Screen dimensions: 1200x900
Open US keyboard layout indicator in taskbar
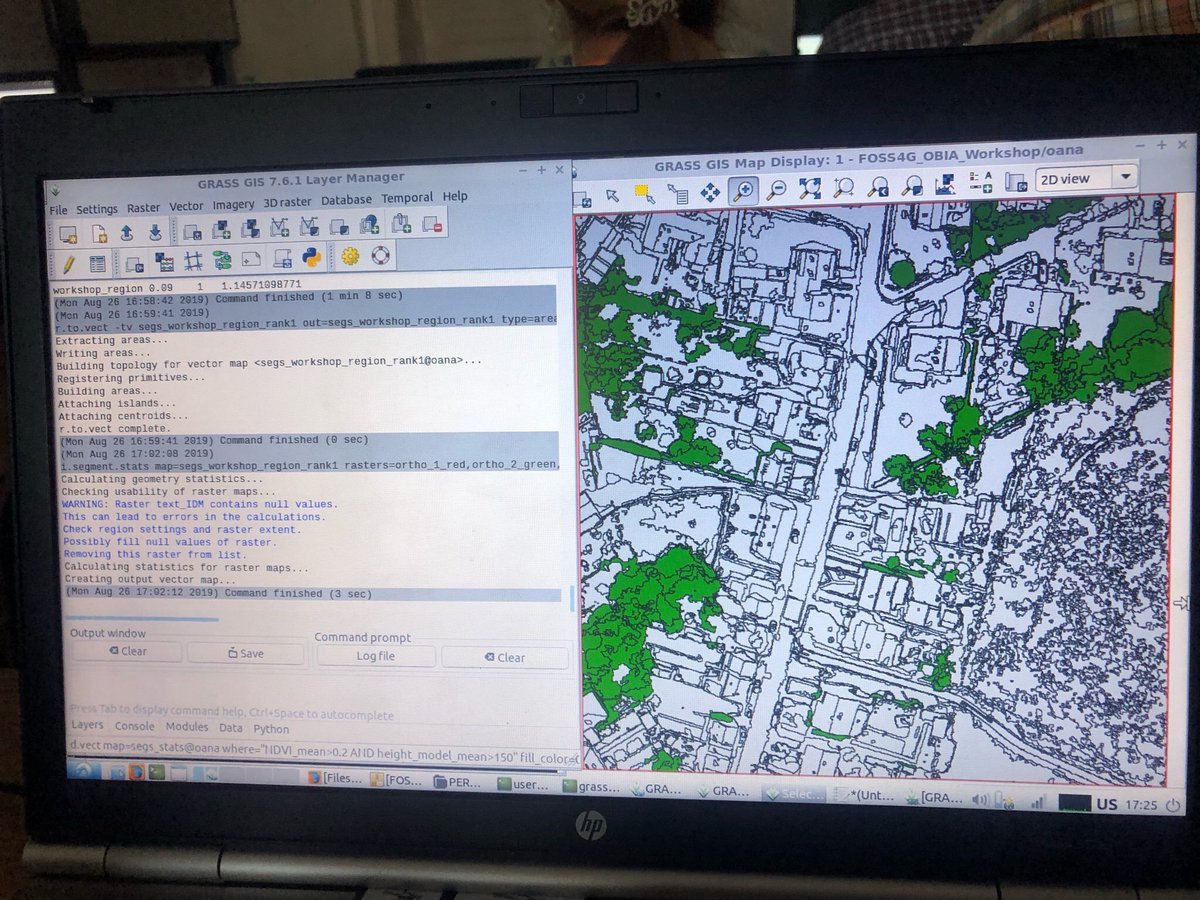[1107, 802]
